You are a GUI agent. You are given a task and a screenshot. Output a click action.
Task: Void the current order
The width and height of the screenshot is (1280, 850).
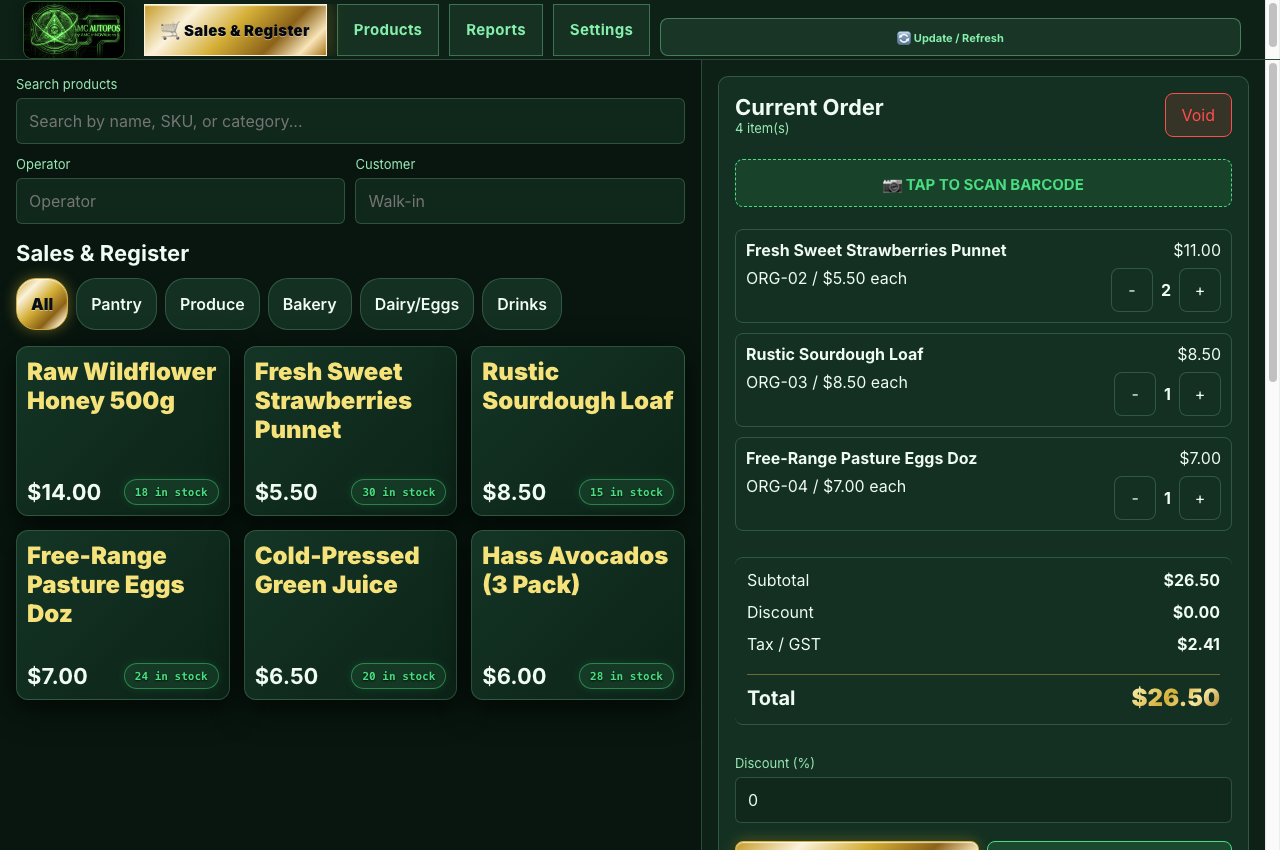point(1198,115)
